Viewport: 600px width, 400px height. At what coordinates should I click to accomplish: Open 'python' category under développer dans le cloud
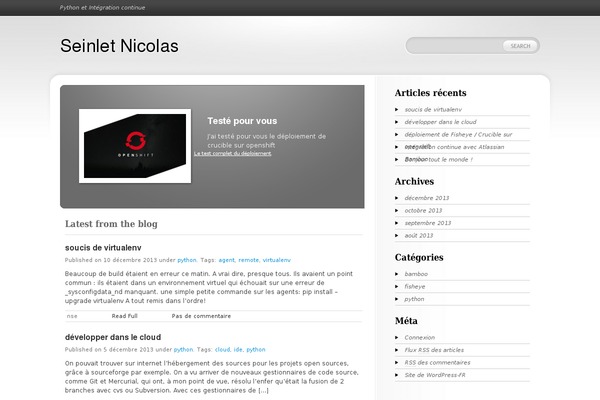tap(183, 349)
